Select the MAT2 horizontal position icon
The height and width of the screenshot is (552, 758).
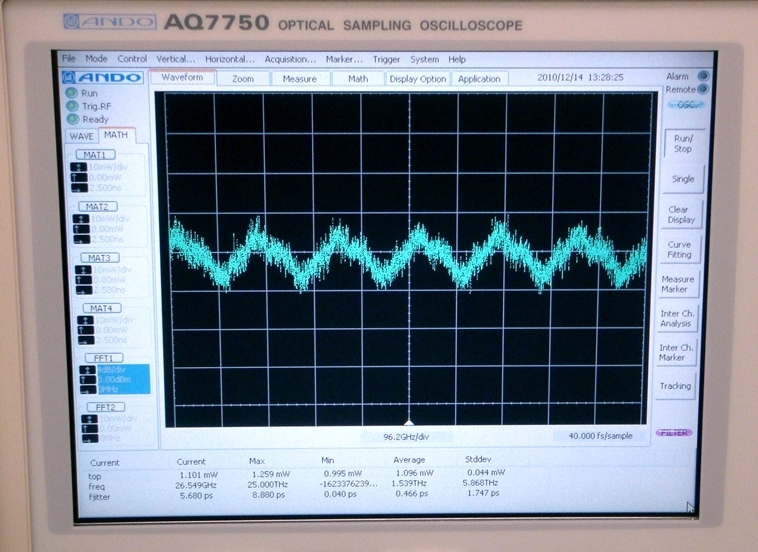pyautogui.click(x=82, y=239)
